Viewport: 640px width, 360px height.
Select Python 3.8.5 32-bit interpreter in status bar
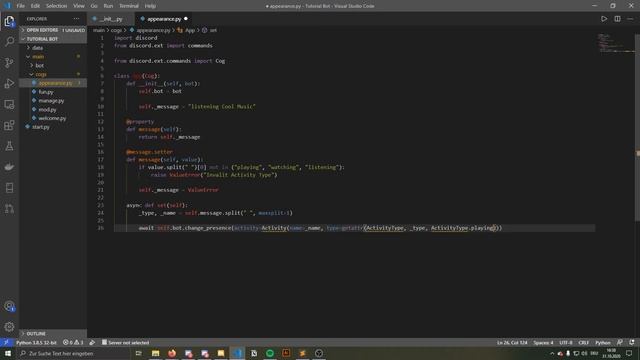tap(36, 342)
